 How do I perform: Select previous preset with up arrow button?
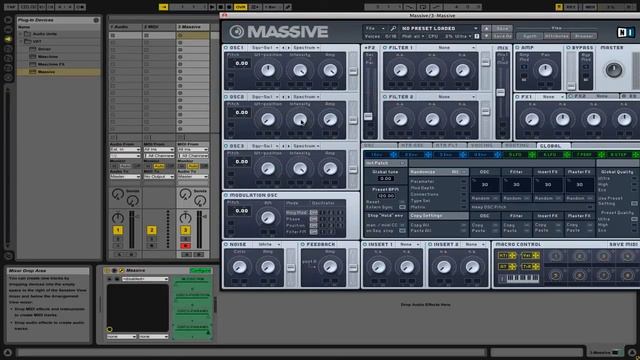(486, 29)
